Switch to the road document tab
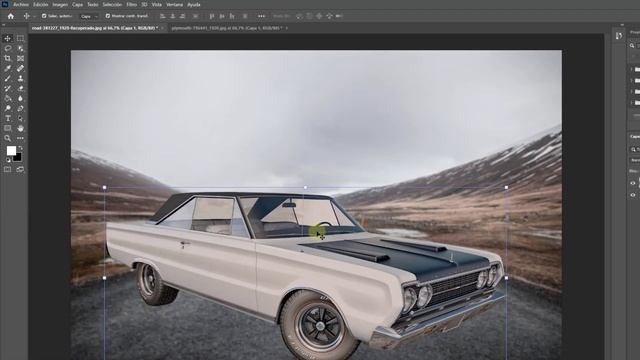 tap(94, 28)
